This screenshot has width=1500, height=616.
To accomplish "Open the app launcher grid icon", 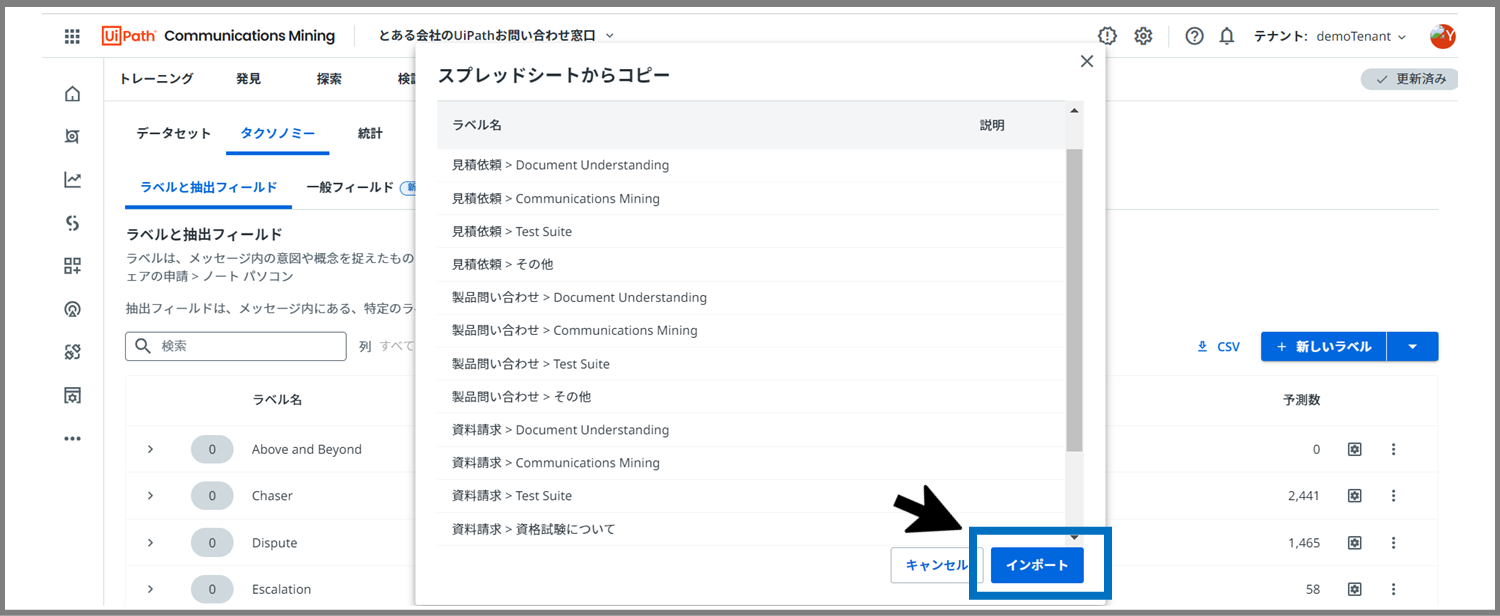I will coord(72,36).
